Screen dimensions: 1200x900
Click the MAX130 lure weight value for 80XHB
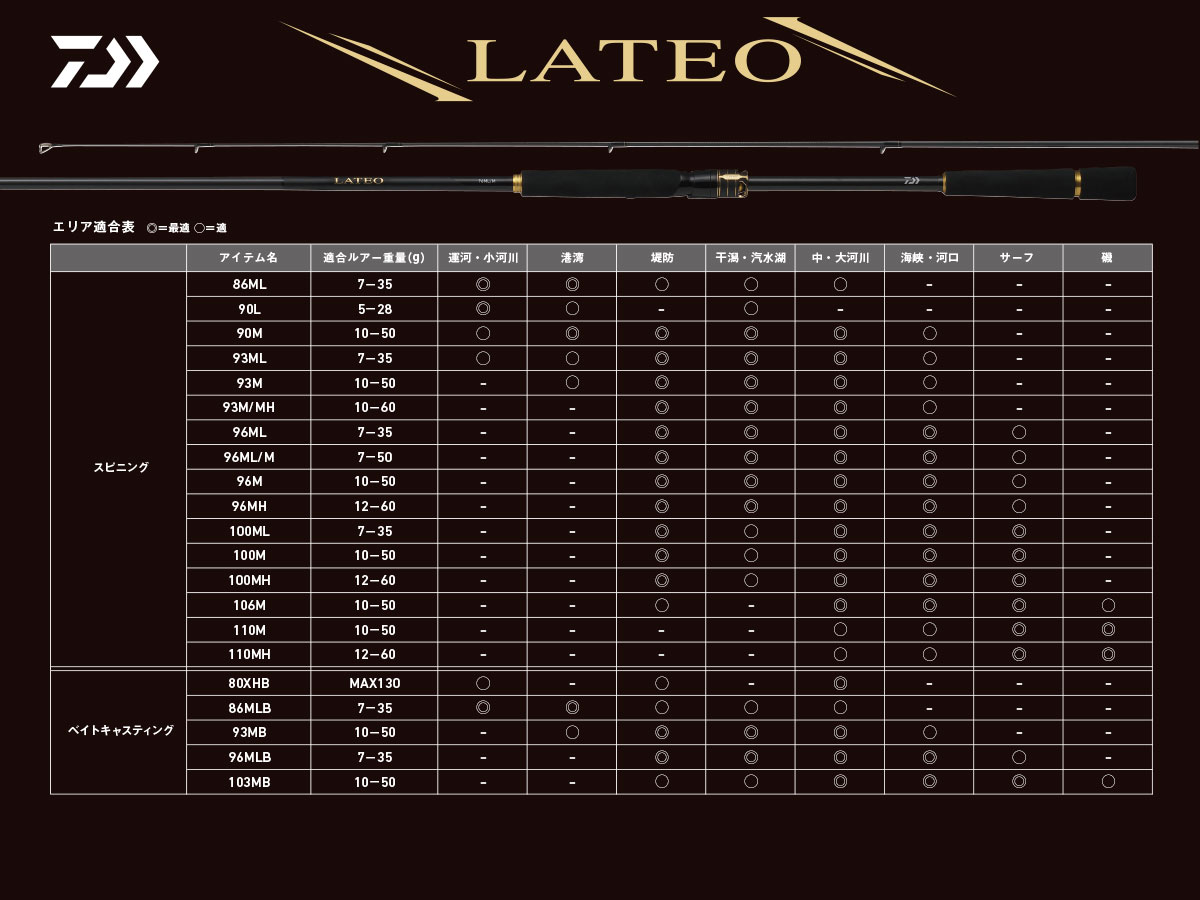[373, 682]
